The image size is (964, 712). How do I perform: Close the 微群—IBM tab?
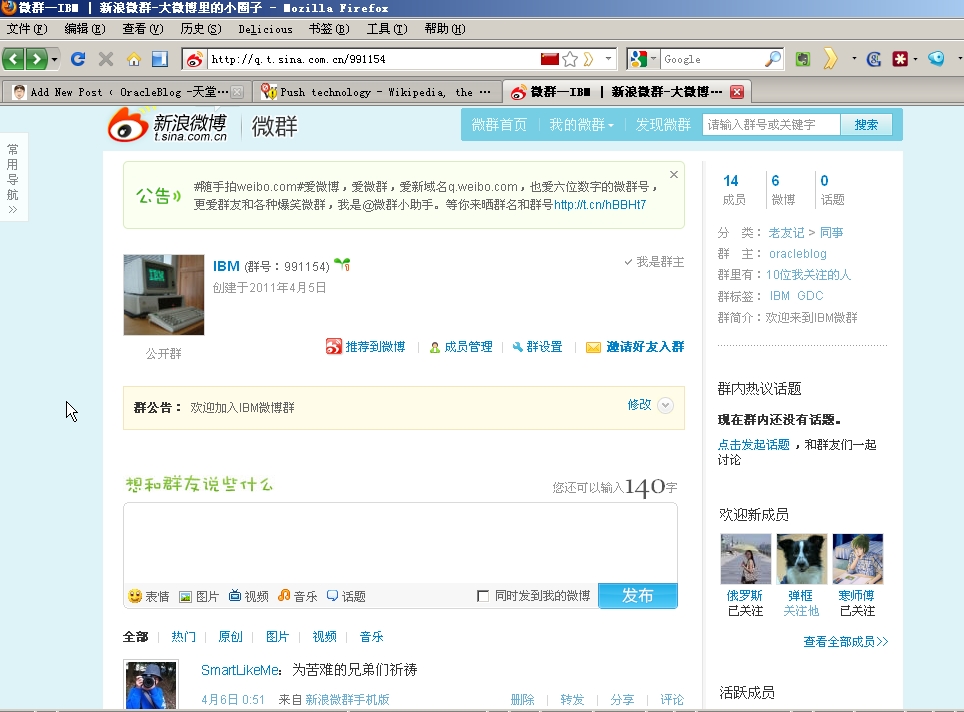coord(737,92)
